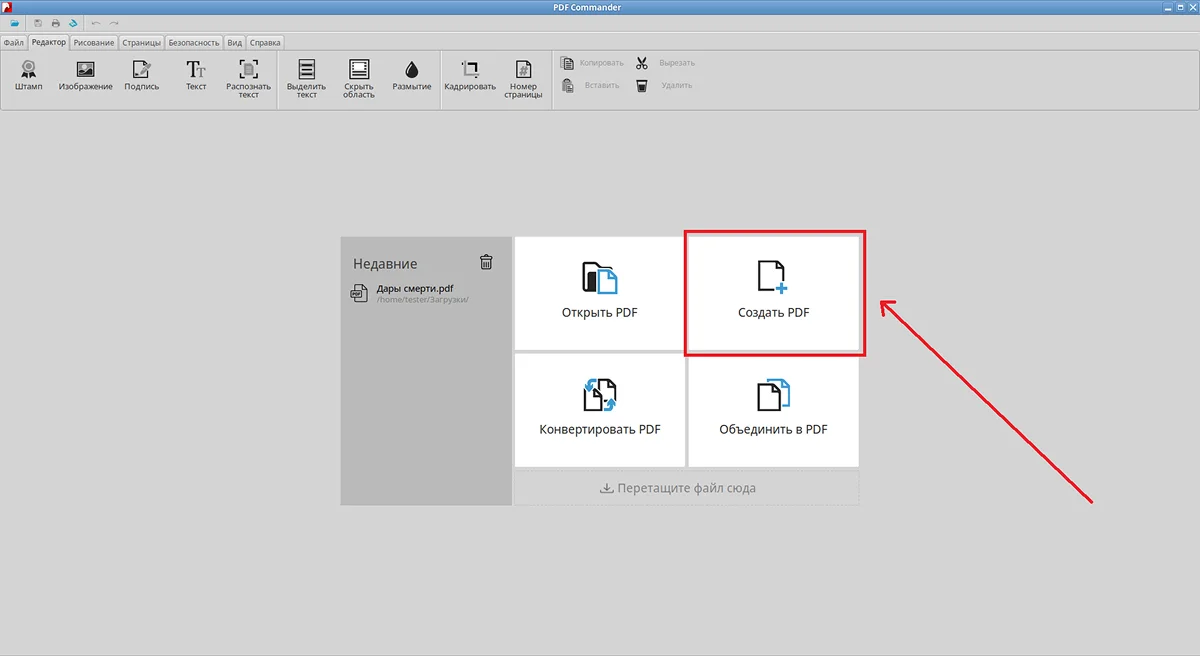Image resolution: width=1200 pixels, height=656 pixels.
Task: Switch to the Рисование tab
Action: [93, 43]
